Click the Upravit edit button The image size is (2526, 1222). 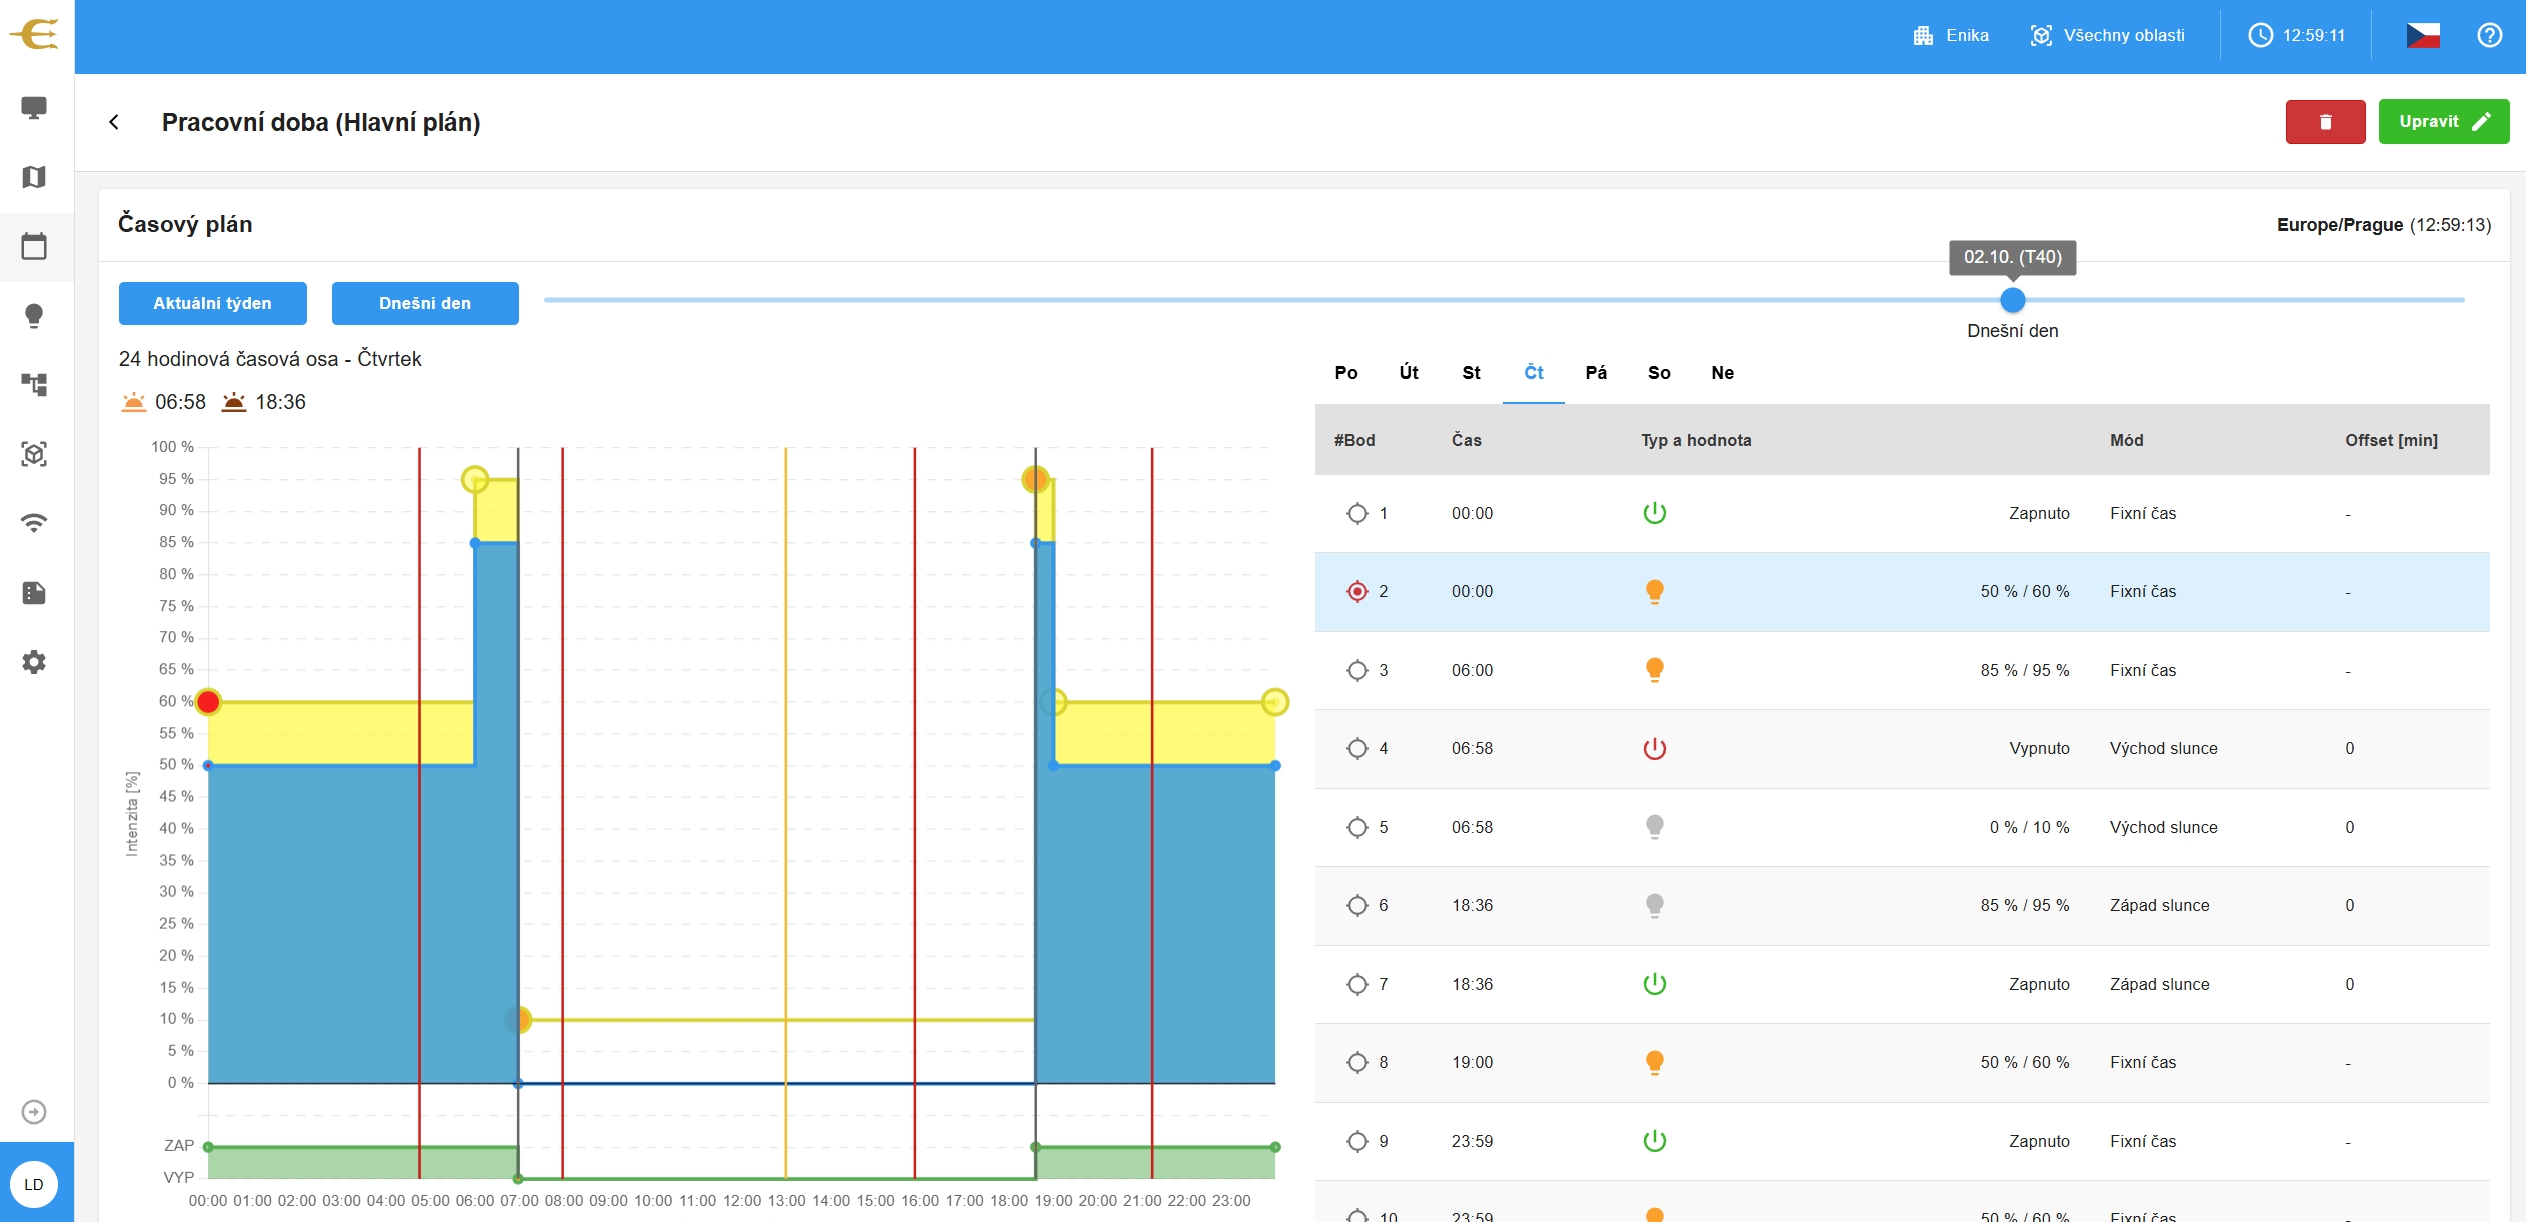click(2443, 122)
